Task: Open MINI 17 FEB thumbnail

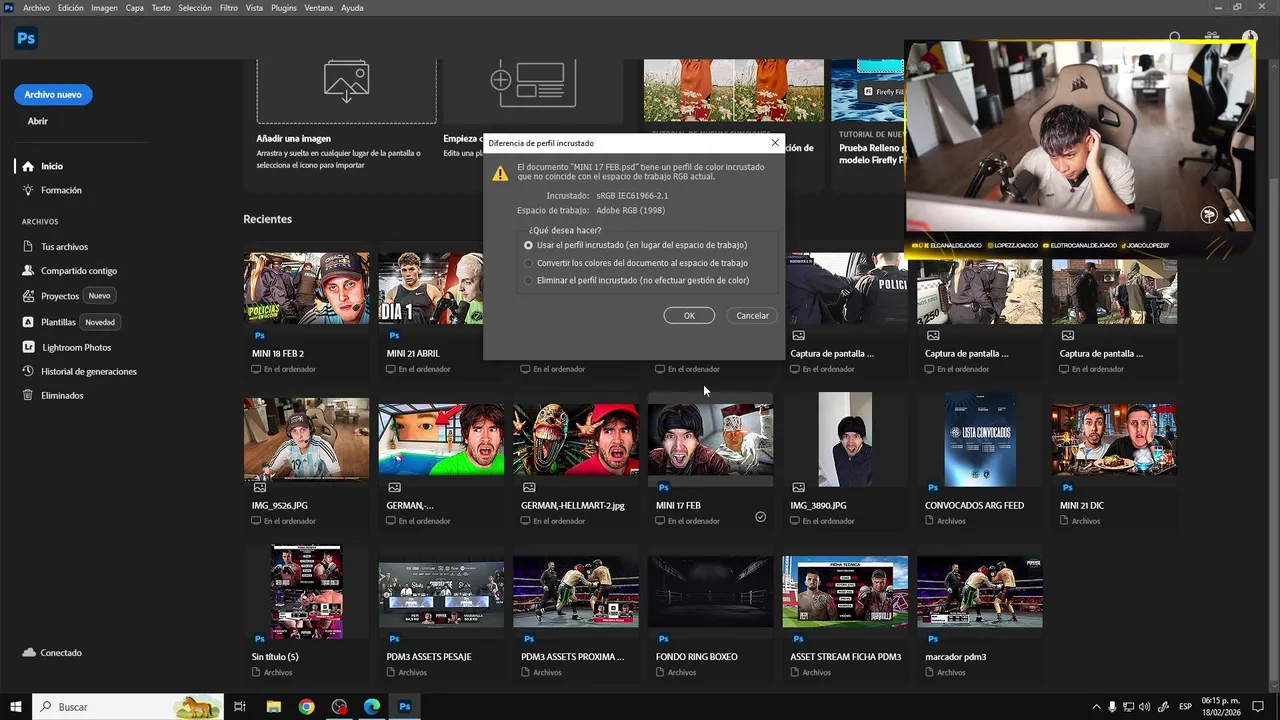Action: [x=710, y=440]
